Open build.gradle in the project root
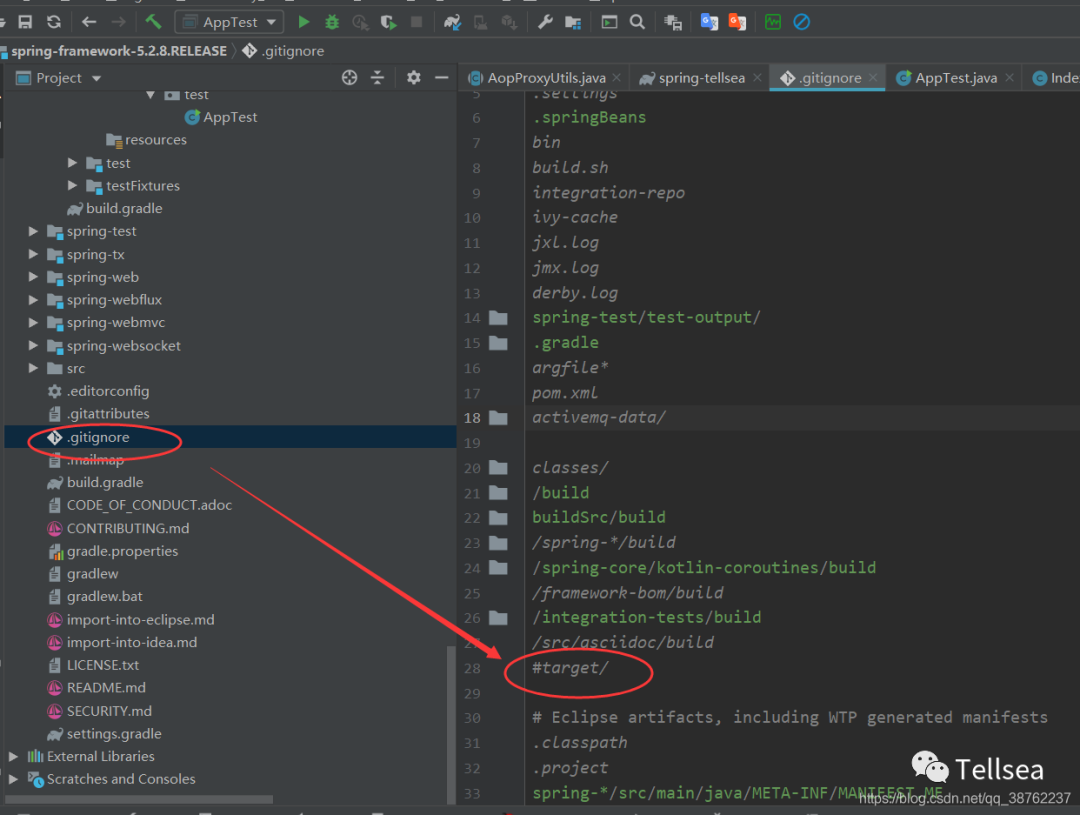This screenshot has height=815, width=1080. click(x=104, y=482)
